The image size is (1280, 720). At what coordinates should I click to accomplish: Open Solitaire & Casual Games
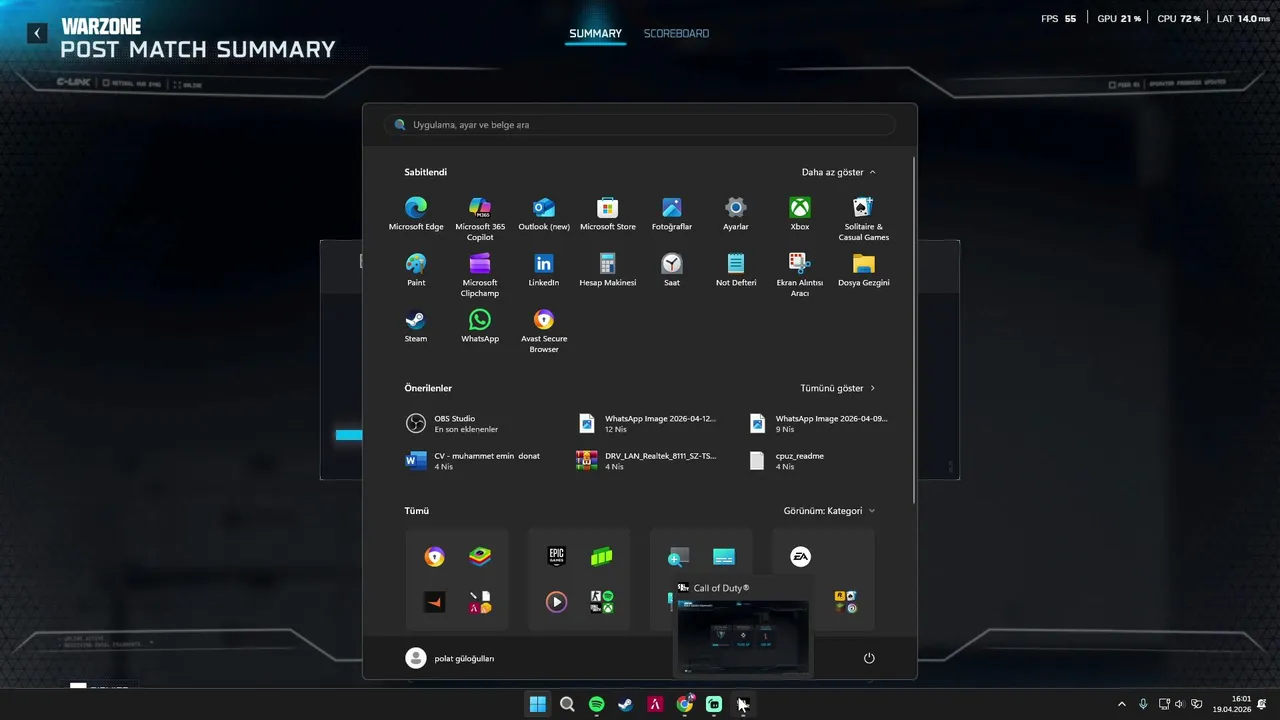[864, 218]
